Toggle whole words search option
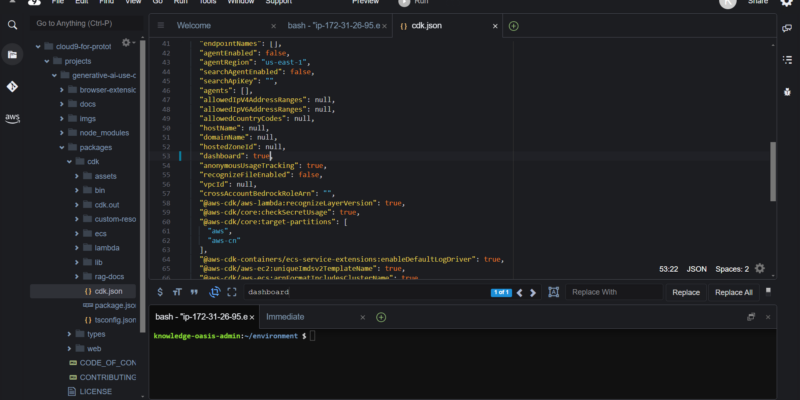The height and width of the screenshot is (400, 800). (195, 292)
